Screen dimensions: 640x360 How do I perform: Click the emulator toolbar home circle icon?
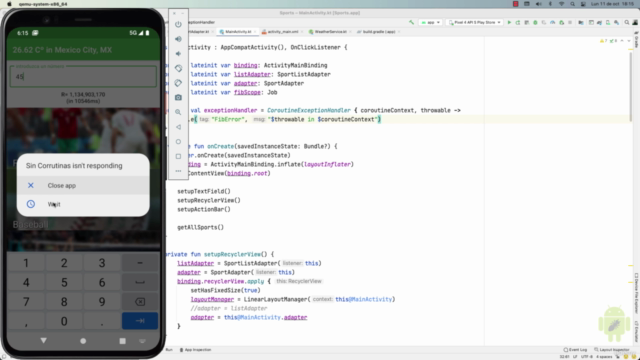(x=178, y=142)
